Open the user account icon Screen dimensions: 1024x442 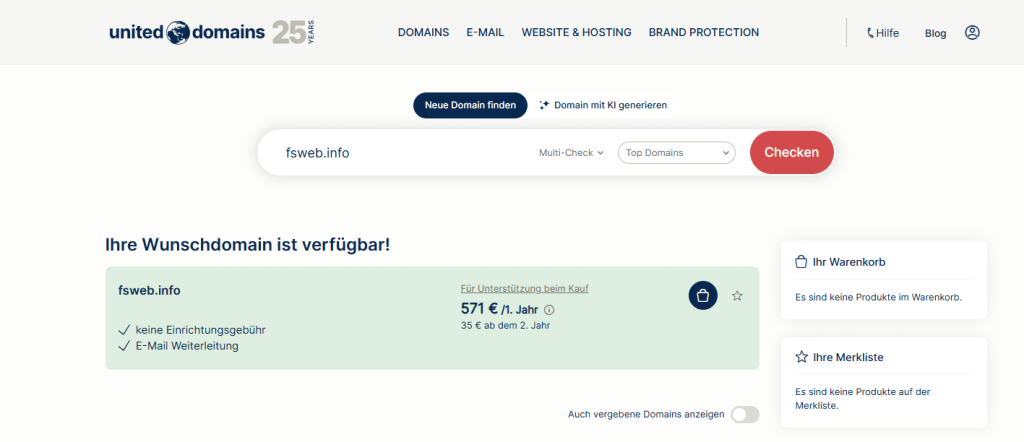coord(972,33)
